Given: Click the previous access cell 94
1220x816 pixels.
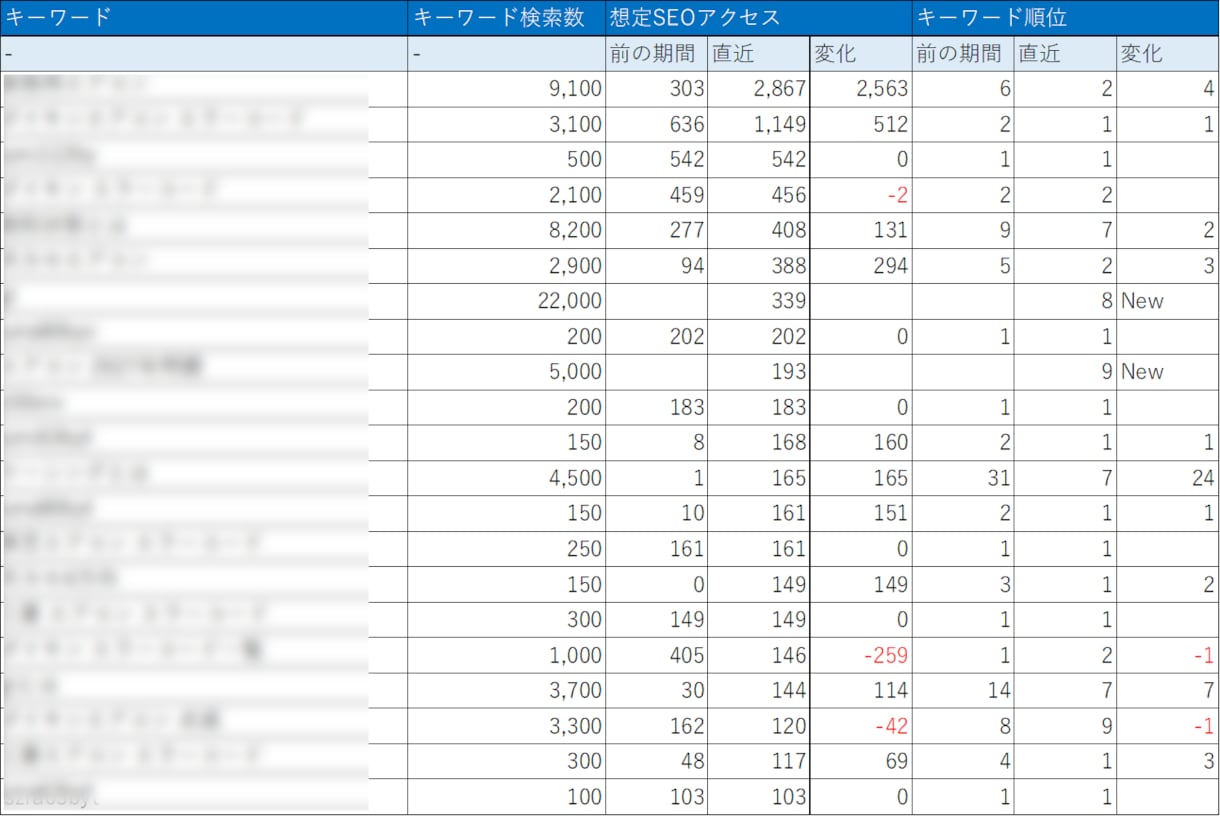Looking at the screenshot, I should [x=657, y=266].
